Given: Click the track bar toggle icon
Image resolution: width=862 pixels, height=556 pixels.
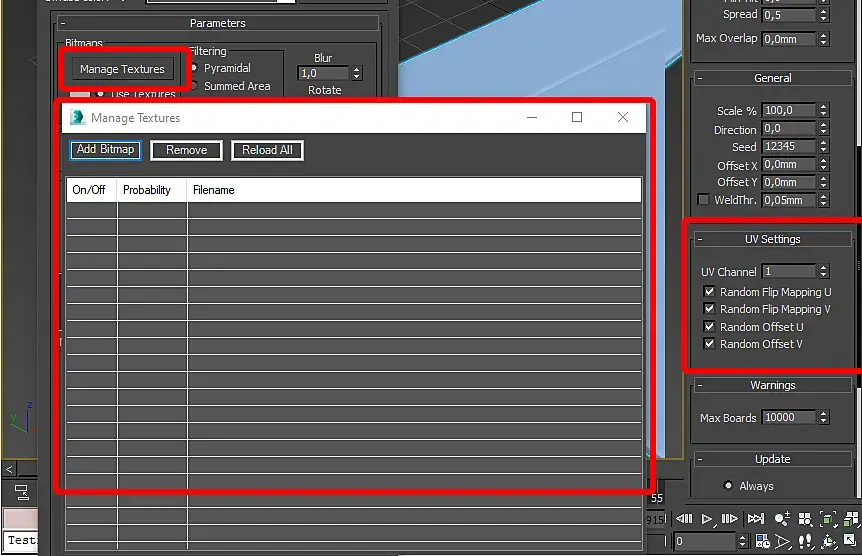Looking at the screenshot, I should pos(21,492).
